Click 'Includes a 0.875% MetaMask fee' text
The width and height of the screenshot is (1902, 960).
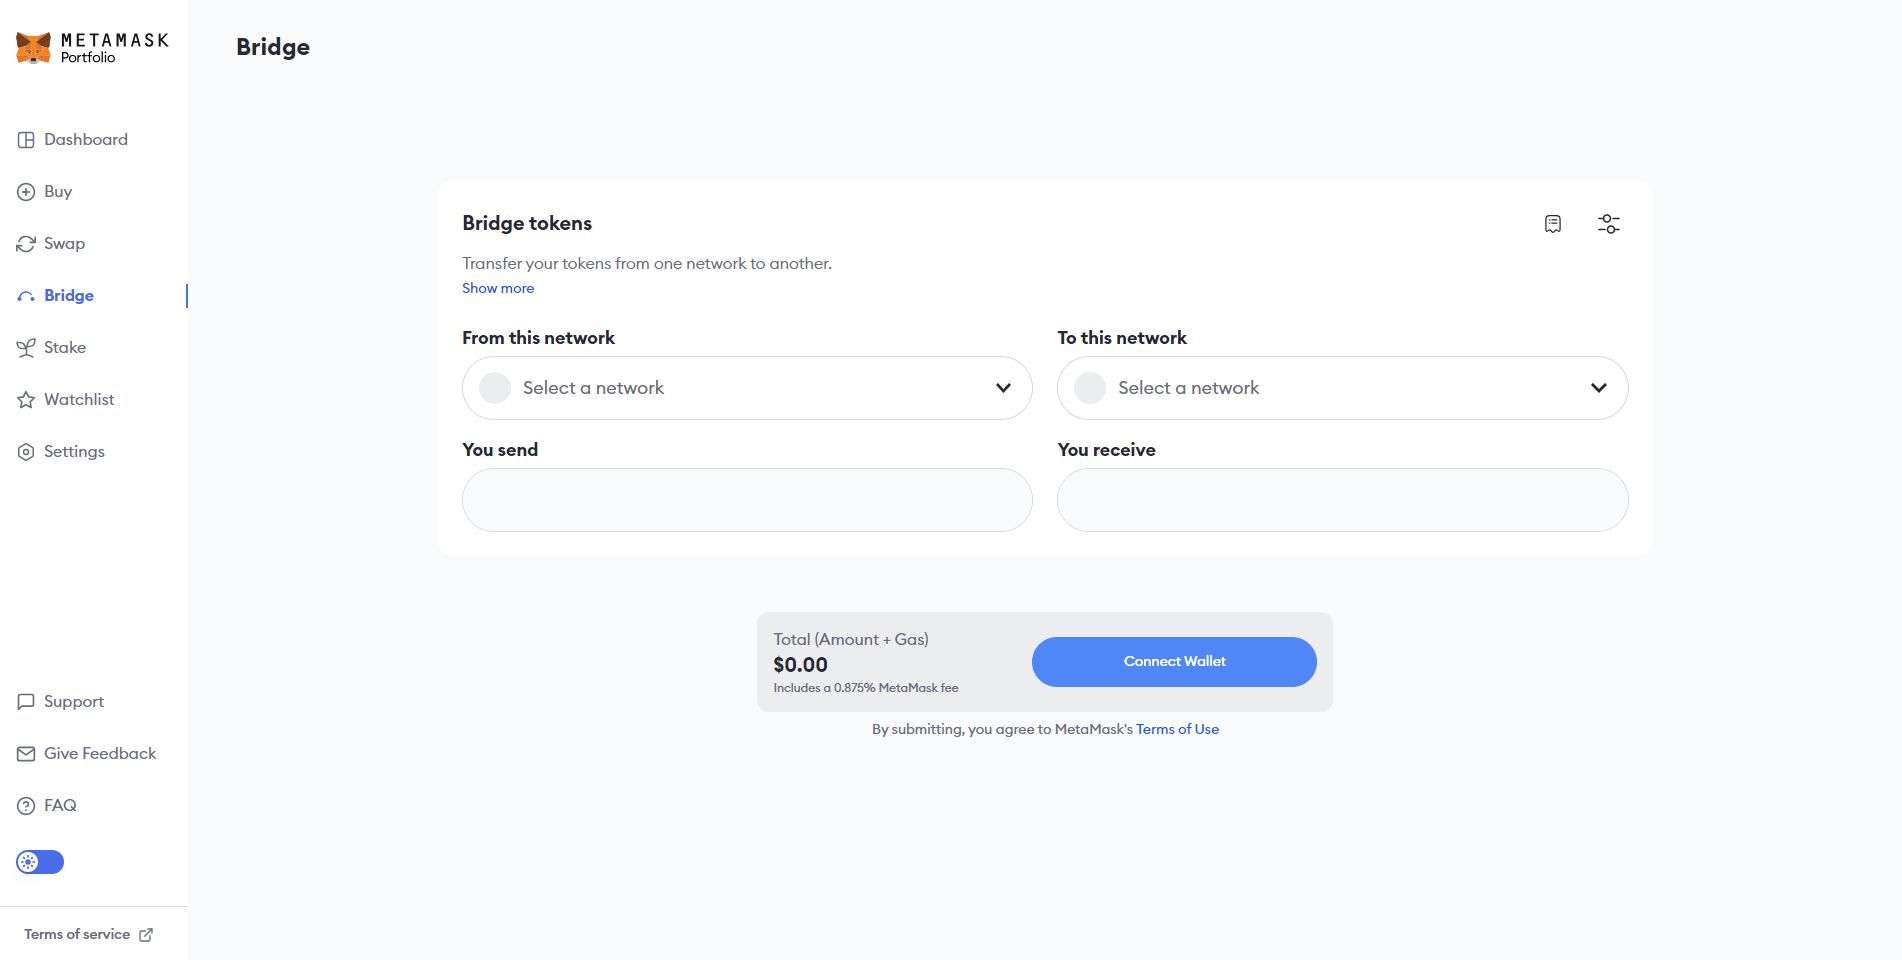pos(866,688)
